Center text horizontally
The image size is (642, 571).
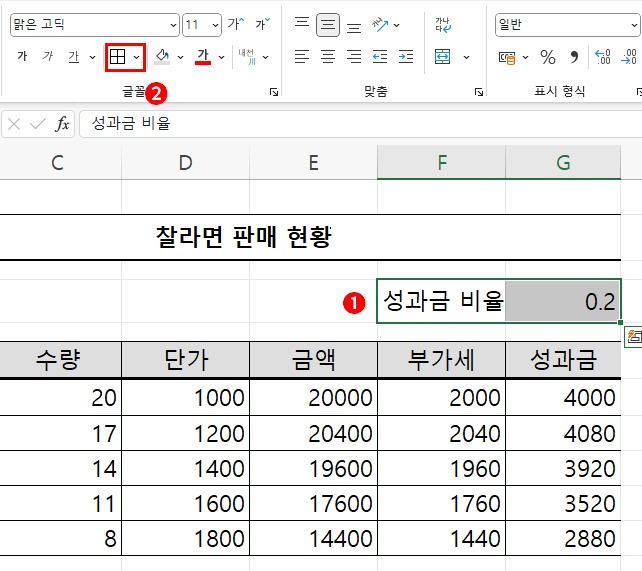328,56
